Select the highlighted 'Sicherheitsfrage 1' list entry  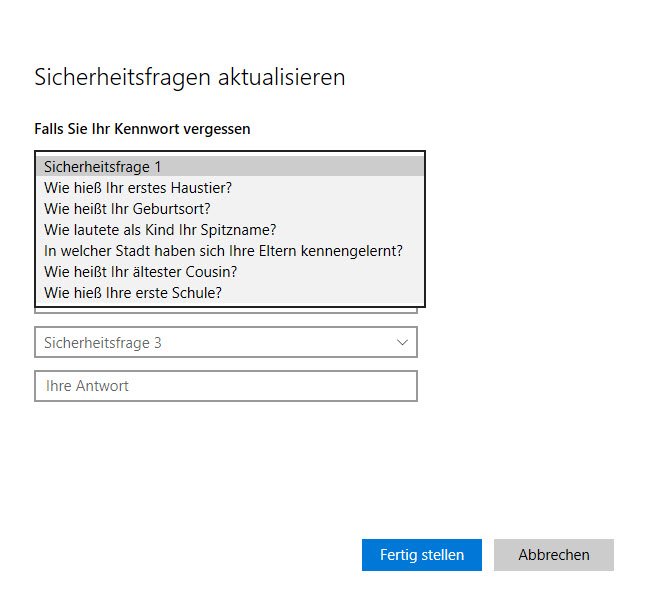click(230, 166)
